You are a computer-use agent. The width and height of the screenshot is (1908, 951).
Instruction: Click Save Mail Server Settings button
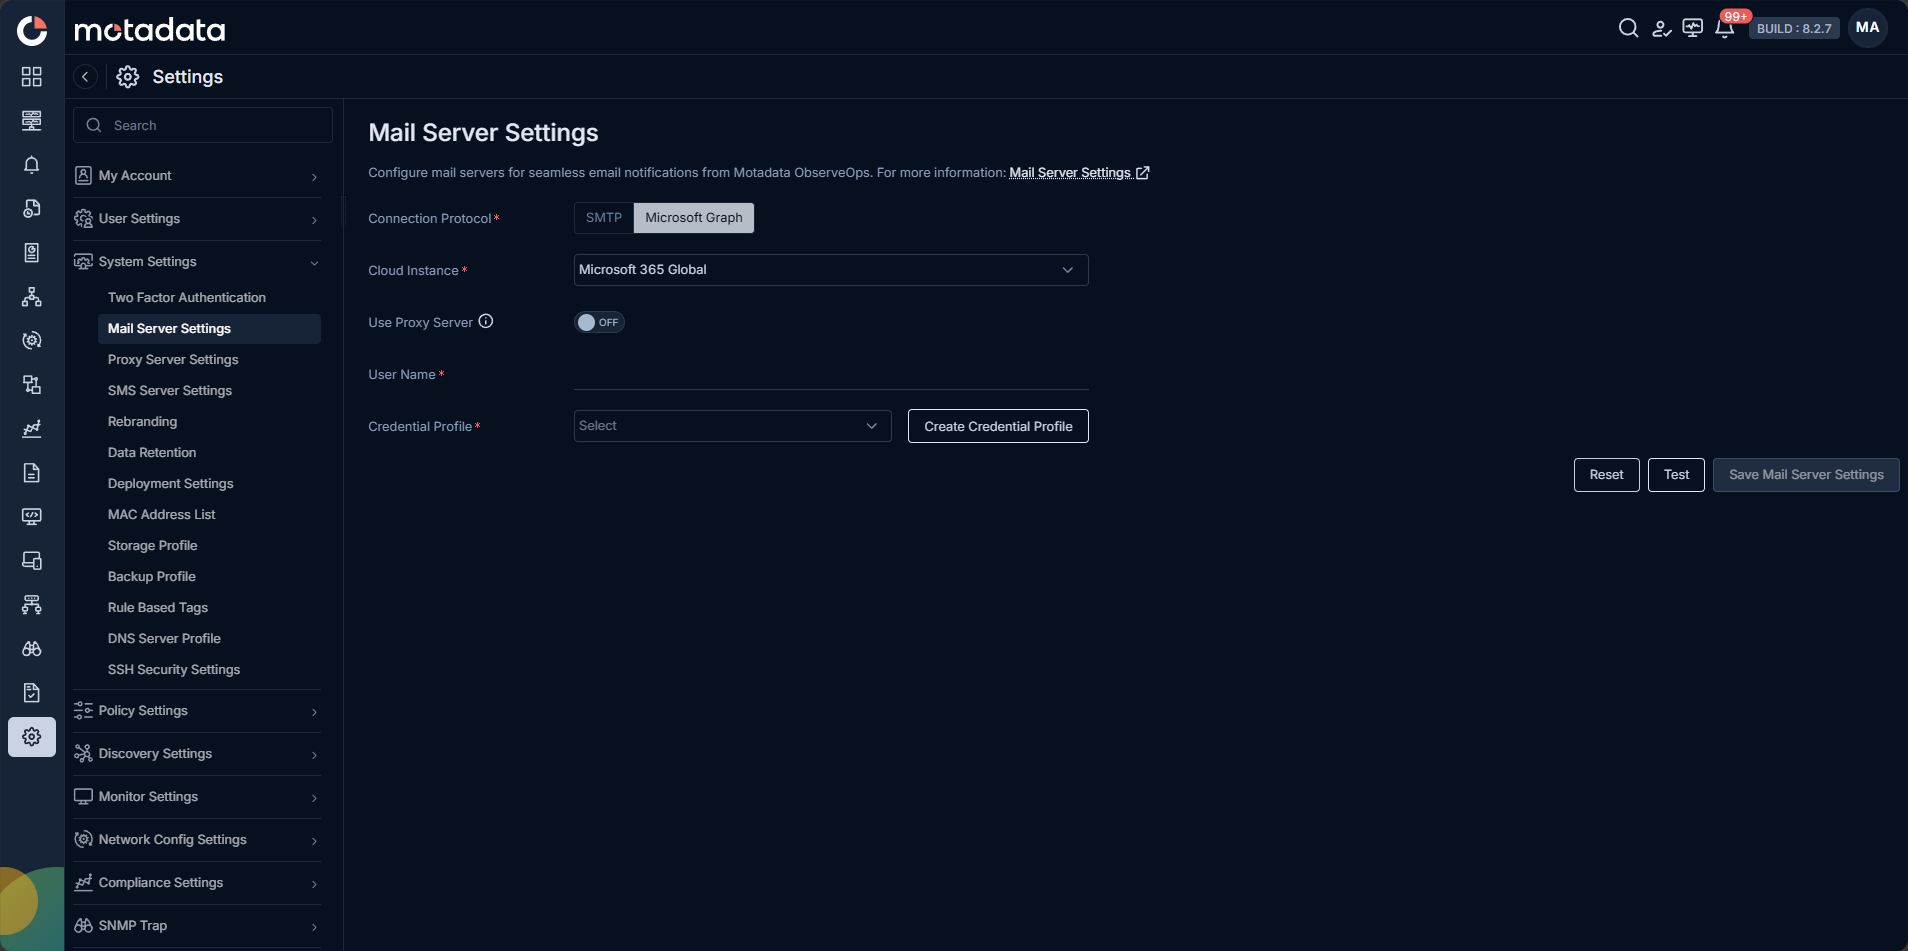1806,475
